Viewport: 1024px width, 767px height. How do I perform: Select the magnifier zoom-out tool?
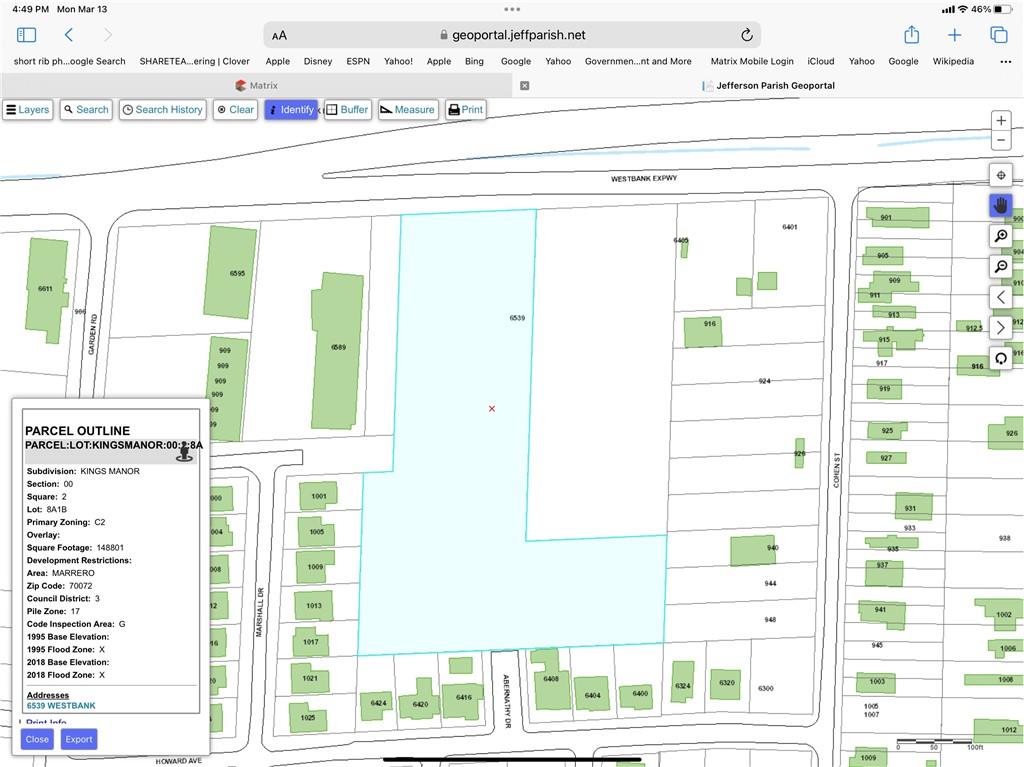point(1000,267)
